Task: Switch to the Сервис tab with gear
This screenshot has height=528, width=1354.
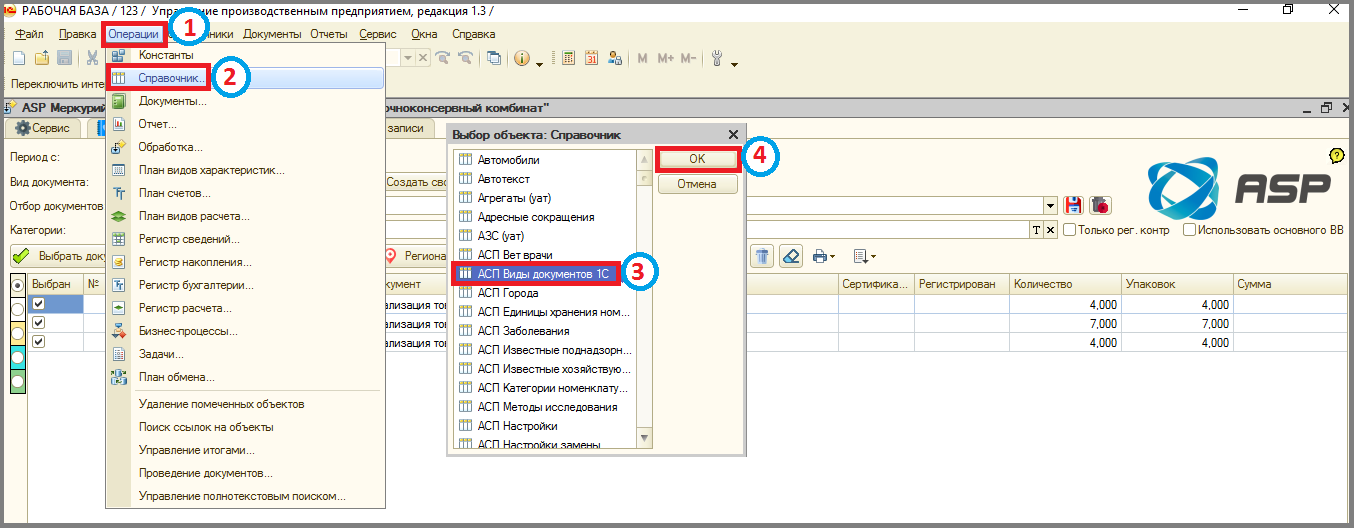Action: click(42, 128)
